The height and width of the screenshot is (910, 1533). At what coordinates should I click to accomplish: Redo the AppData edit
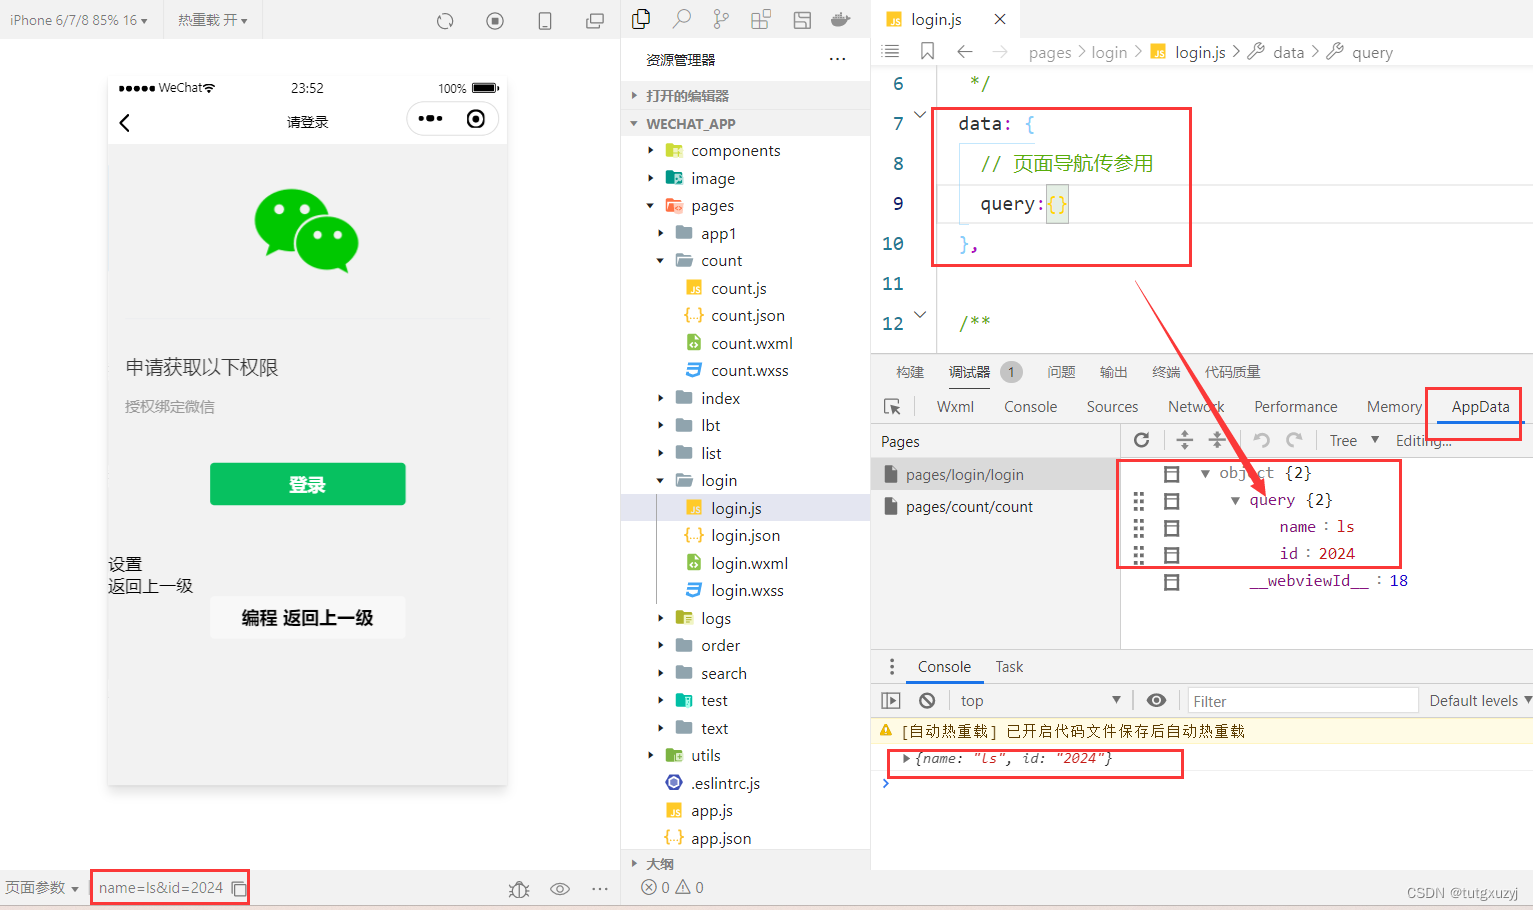[x=1294, y=439]
